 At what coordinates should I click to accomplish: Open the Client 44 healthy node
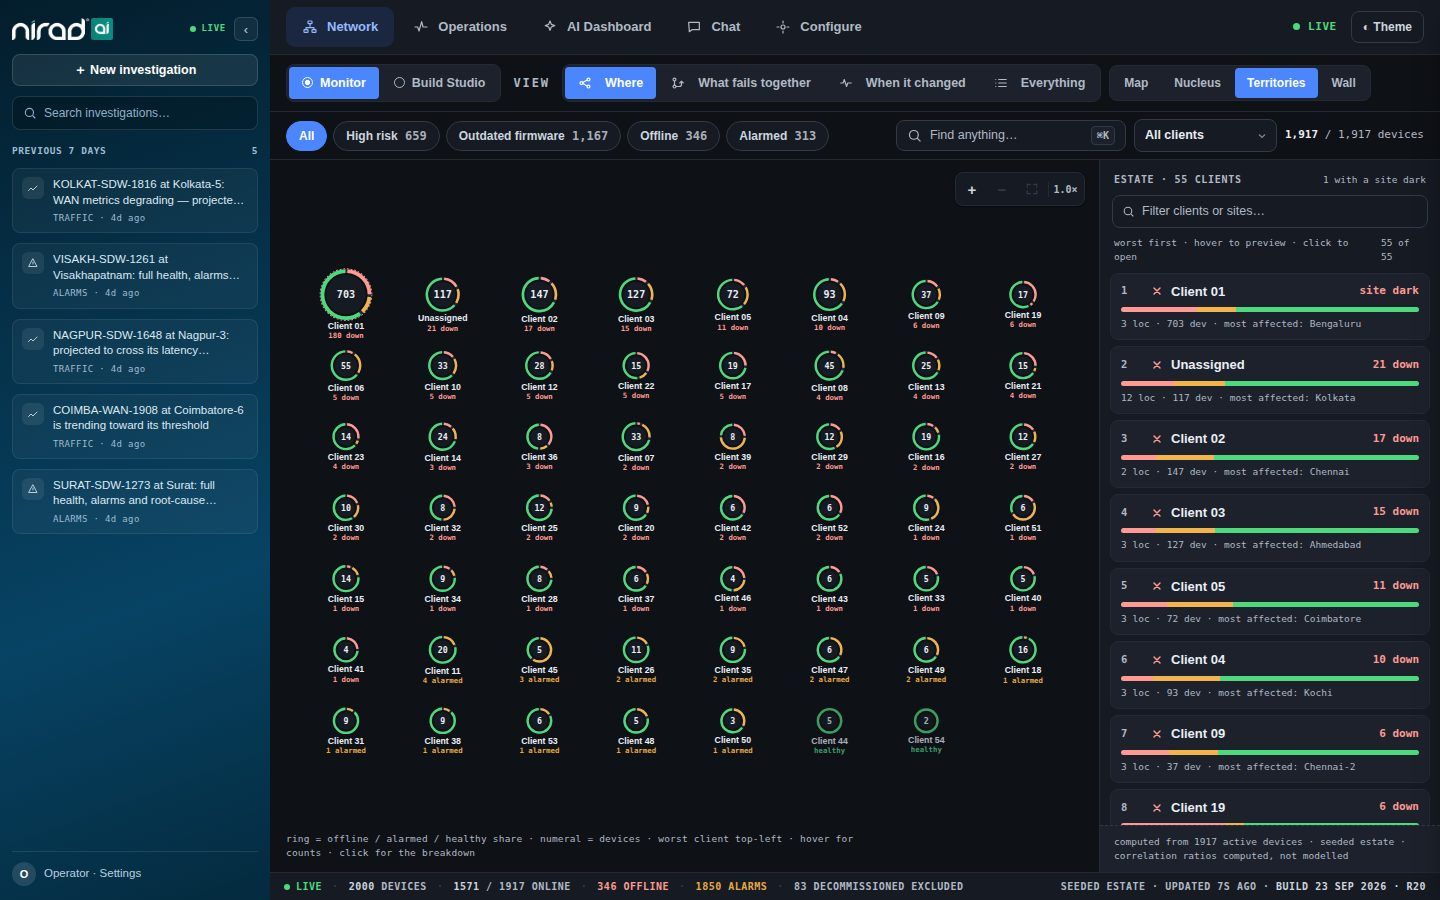pos(829,721)
